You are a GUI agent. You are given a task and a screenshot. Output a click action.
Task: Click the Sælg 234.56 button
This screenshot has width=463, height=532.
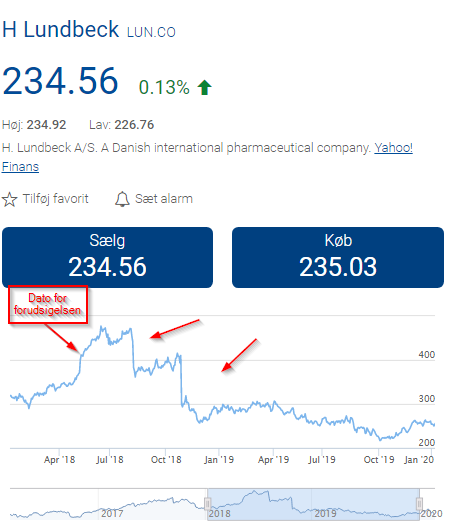pos(108,258)
